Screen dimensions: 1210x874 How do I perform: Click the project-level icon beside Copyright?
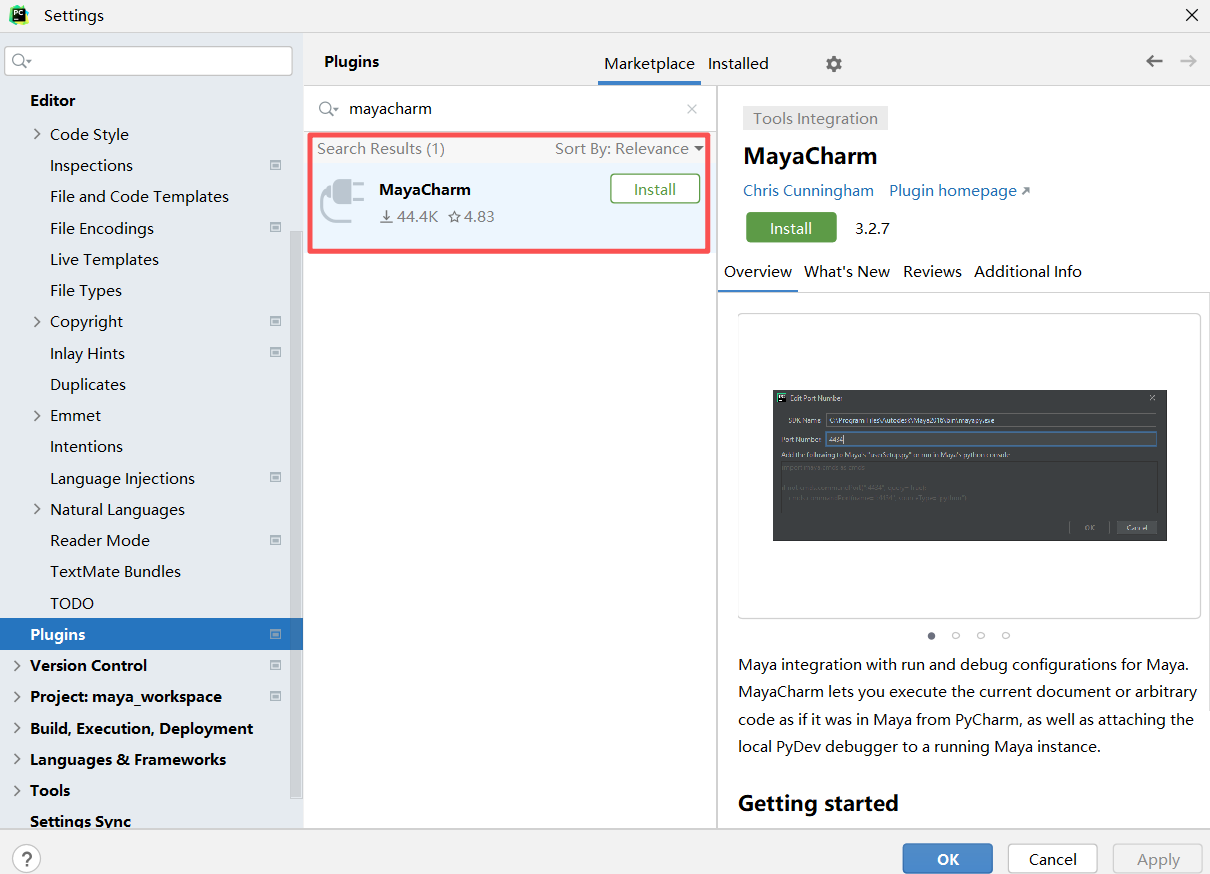pos(275,321)
